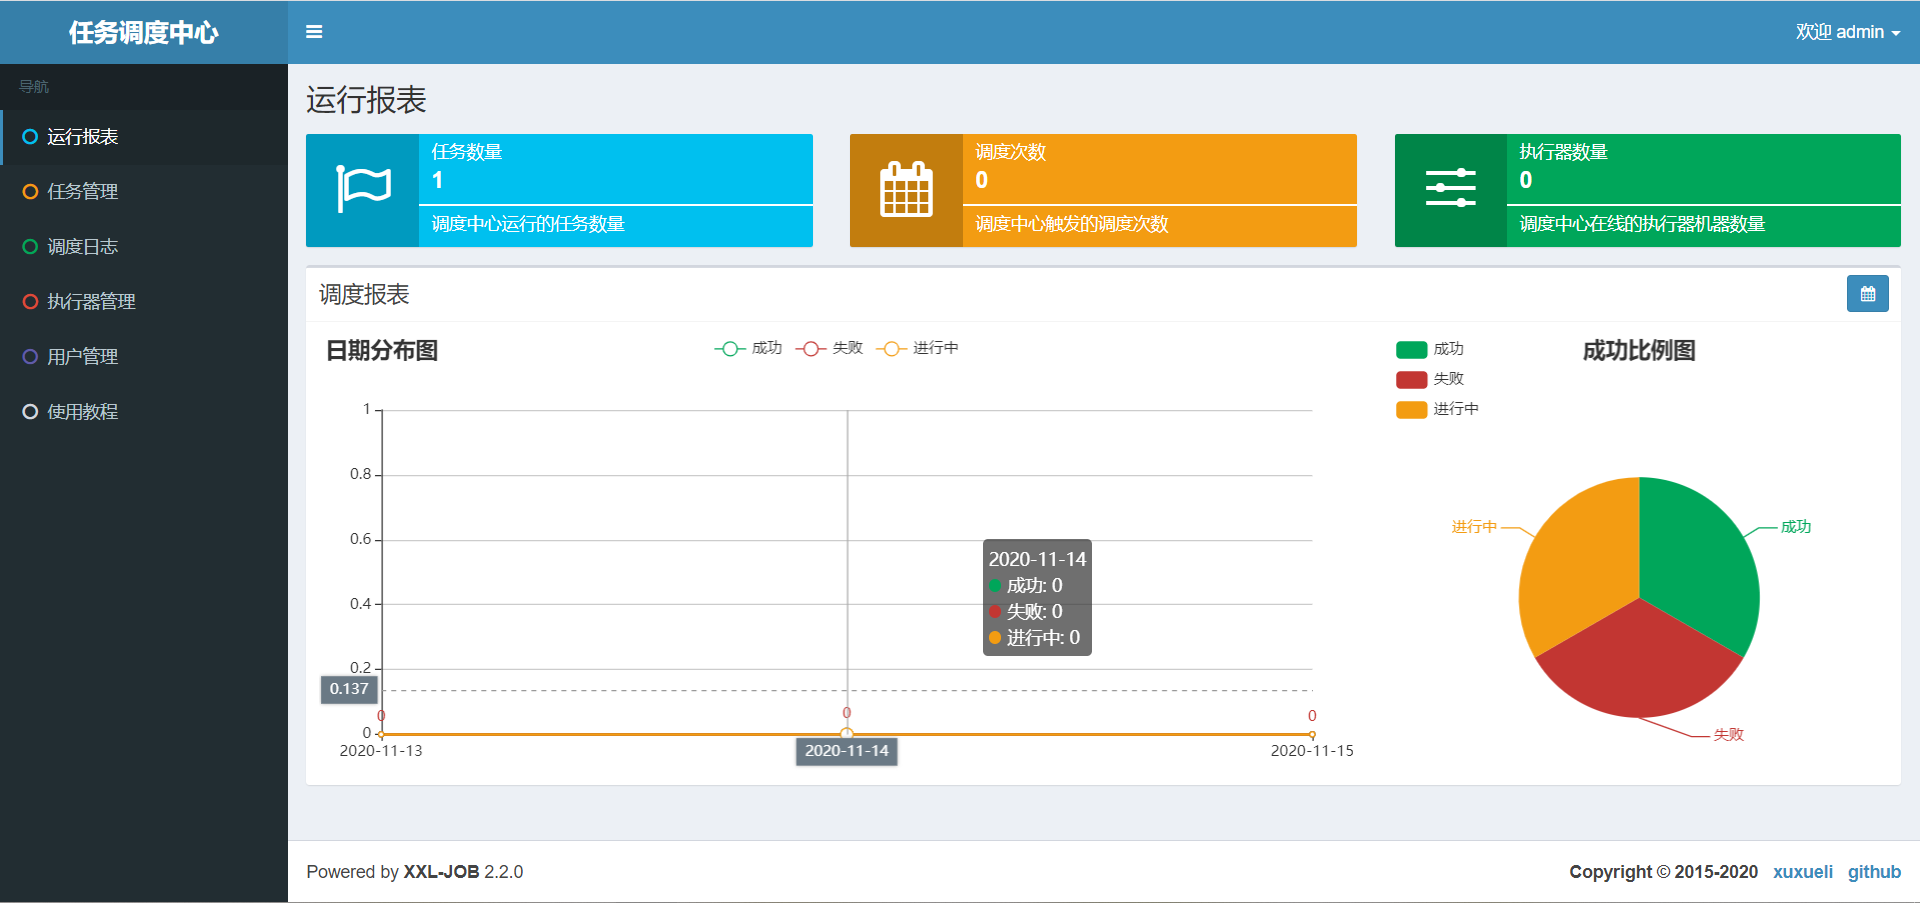Open 运行报表 in the sidebar
Image resolution: width=1920 pixels, height=903 pixels.
145,137
